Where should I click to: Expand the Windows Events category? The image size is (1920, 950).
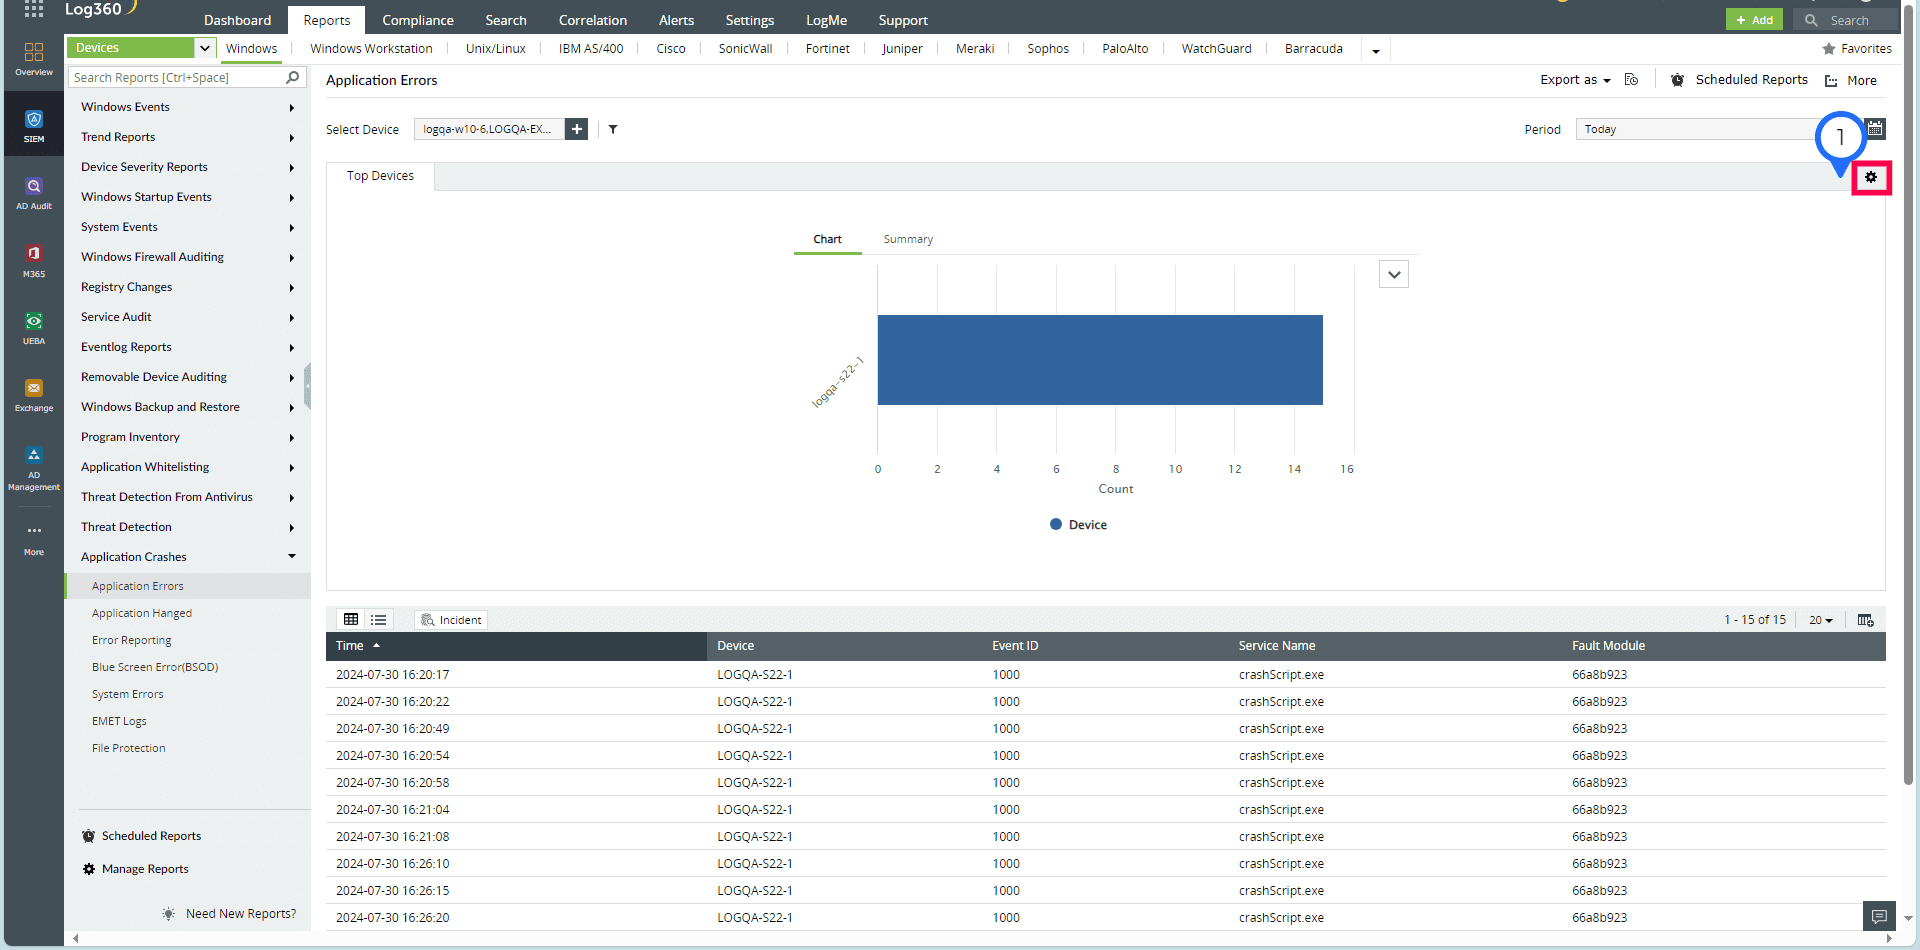click(x=188, y=107)
